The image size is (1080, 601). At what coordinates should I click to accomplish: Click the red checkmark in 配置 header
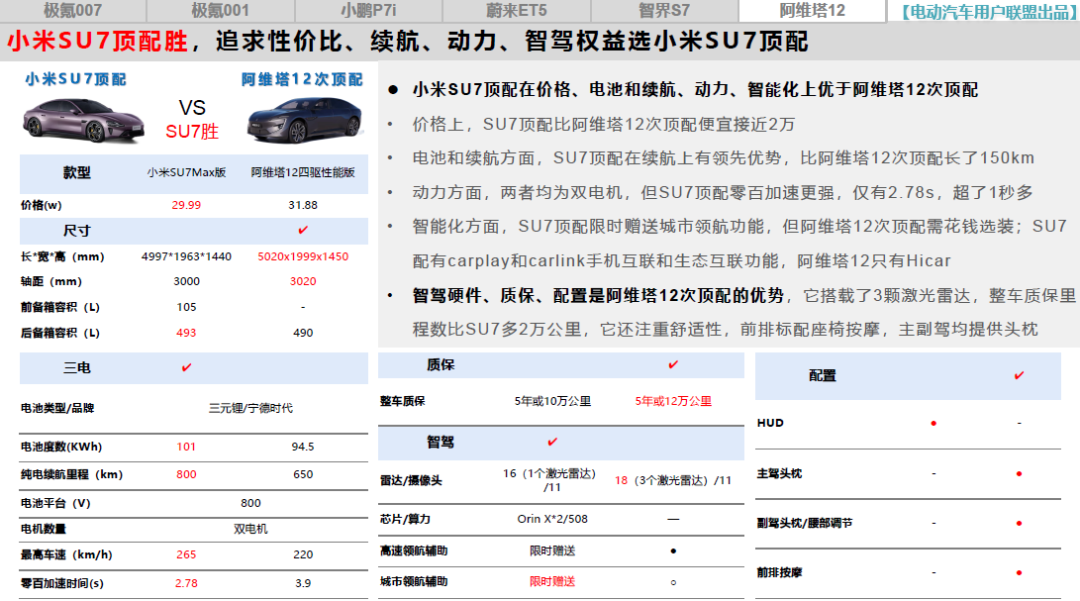(x=1019, y=375)
